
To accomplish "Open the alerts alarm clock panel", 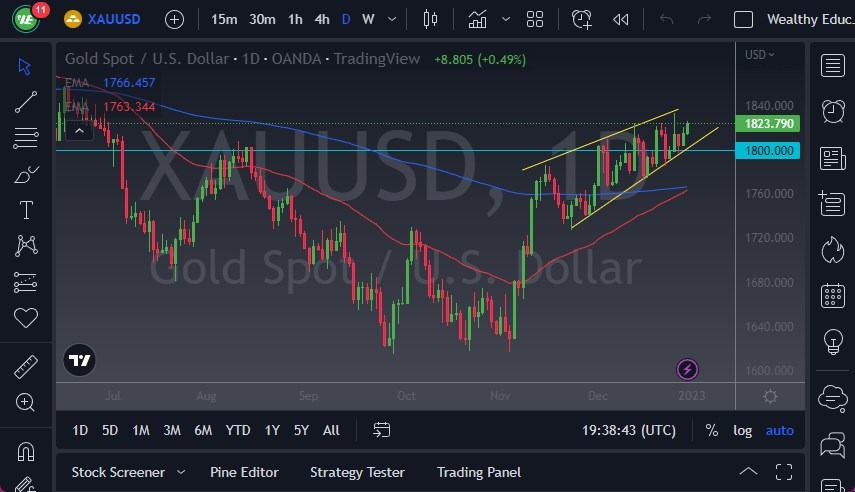I will coord(831,110).
